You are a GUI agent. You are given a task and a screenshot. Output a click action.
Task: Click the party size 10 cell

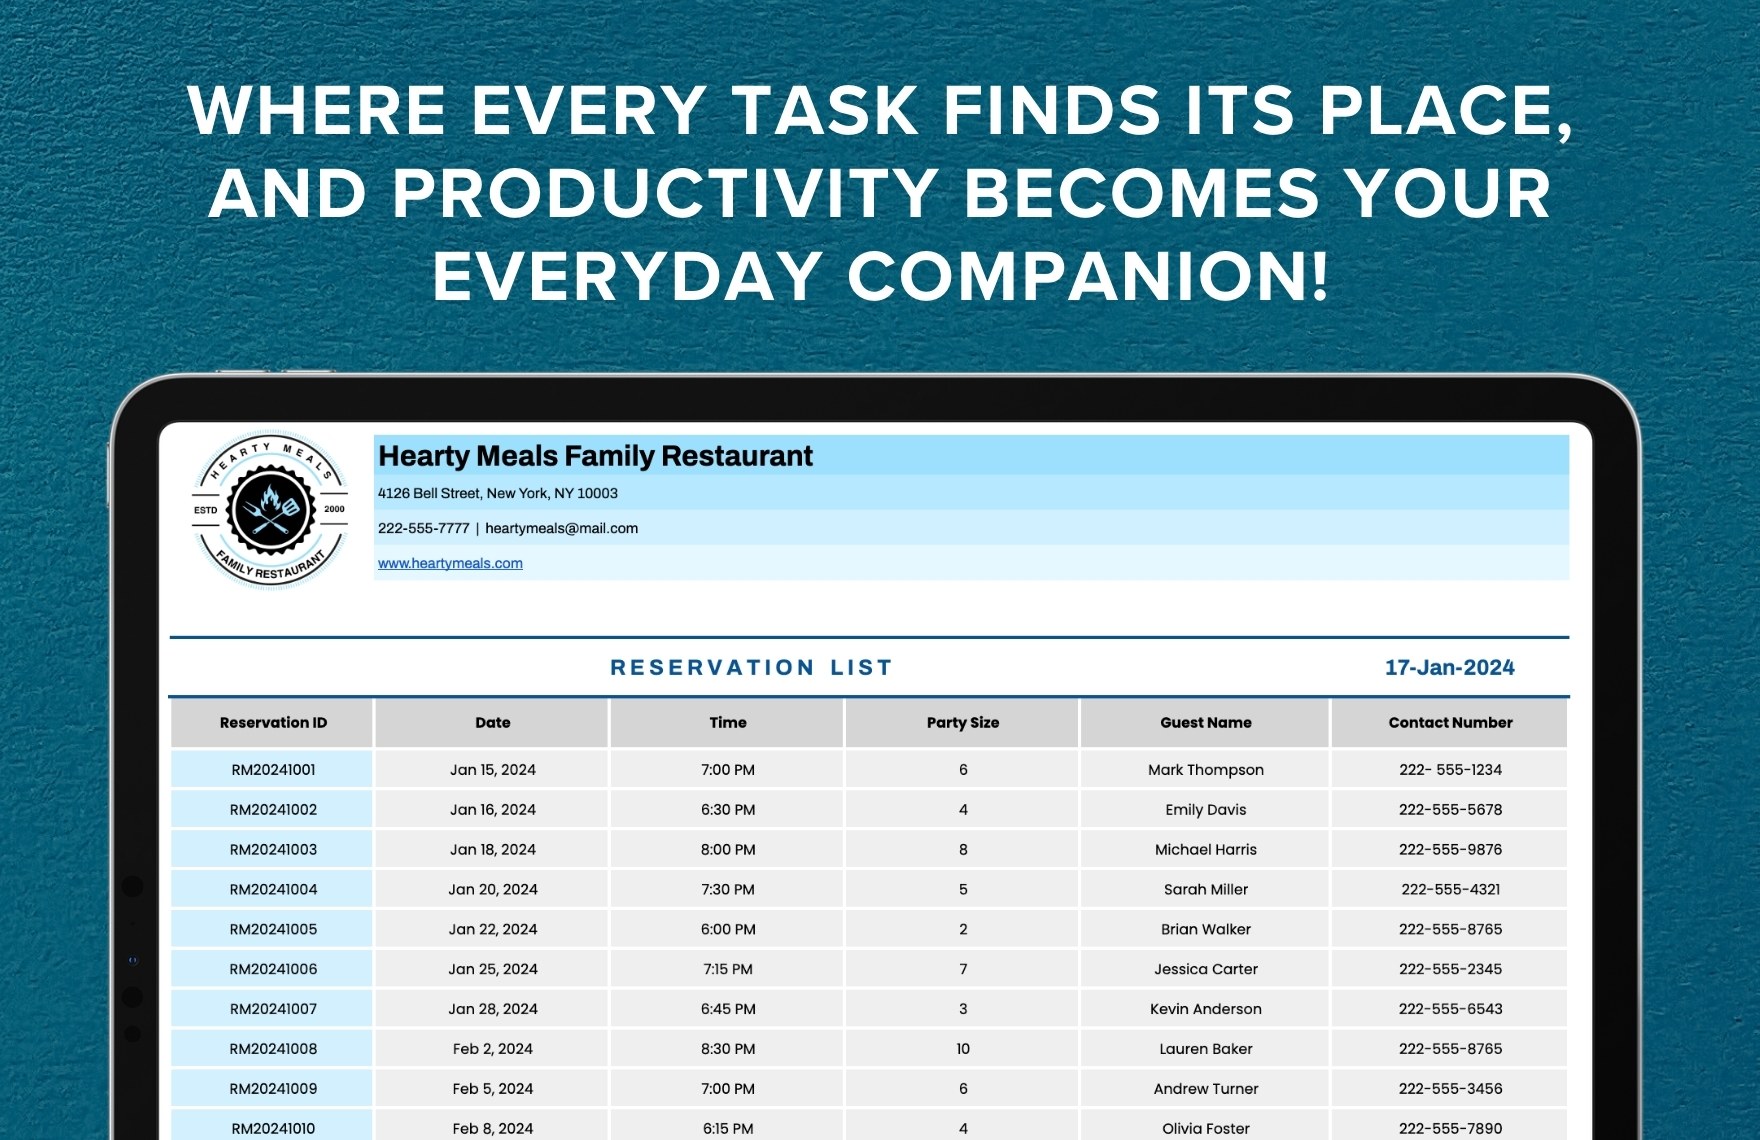962,1049
